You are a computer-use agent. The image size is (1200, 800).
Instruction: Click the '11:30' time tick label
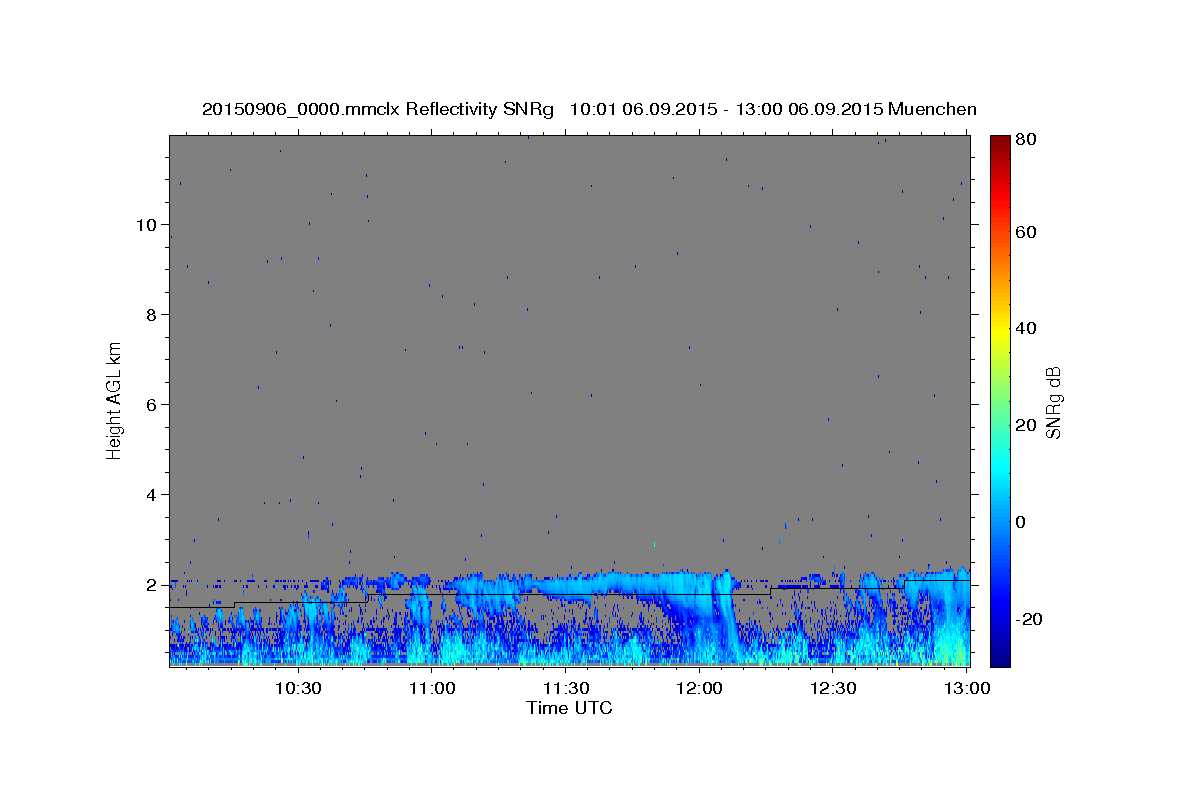point(565,688)
